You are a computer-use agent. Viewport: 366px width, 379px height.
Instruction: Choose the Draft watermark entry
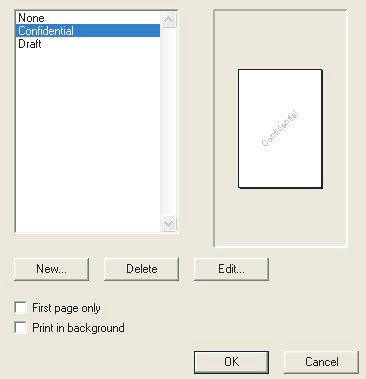point(88,44)
